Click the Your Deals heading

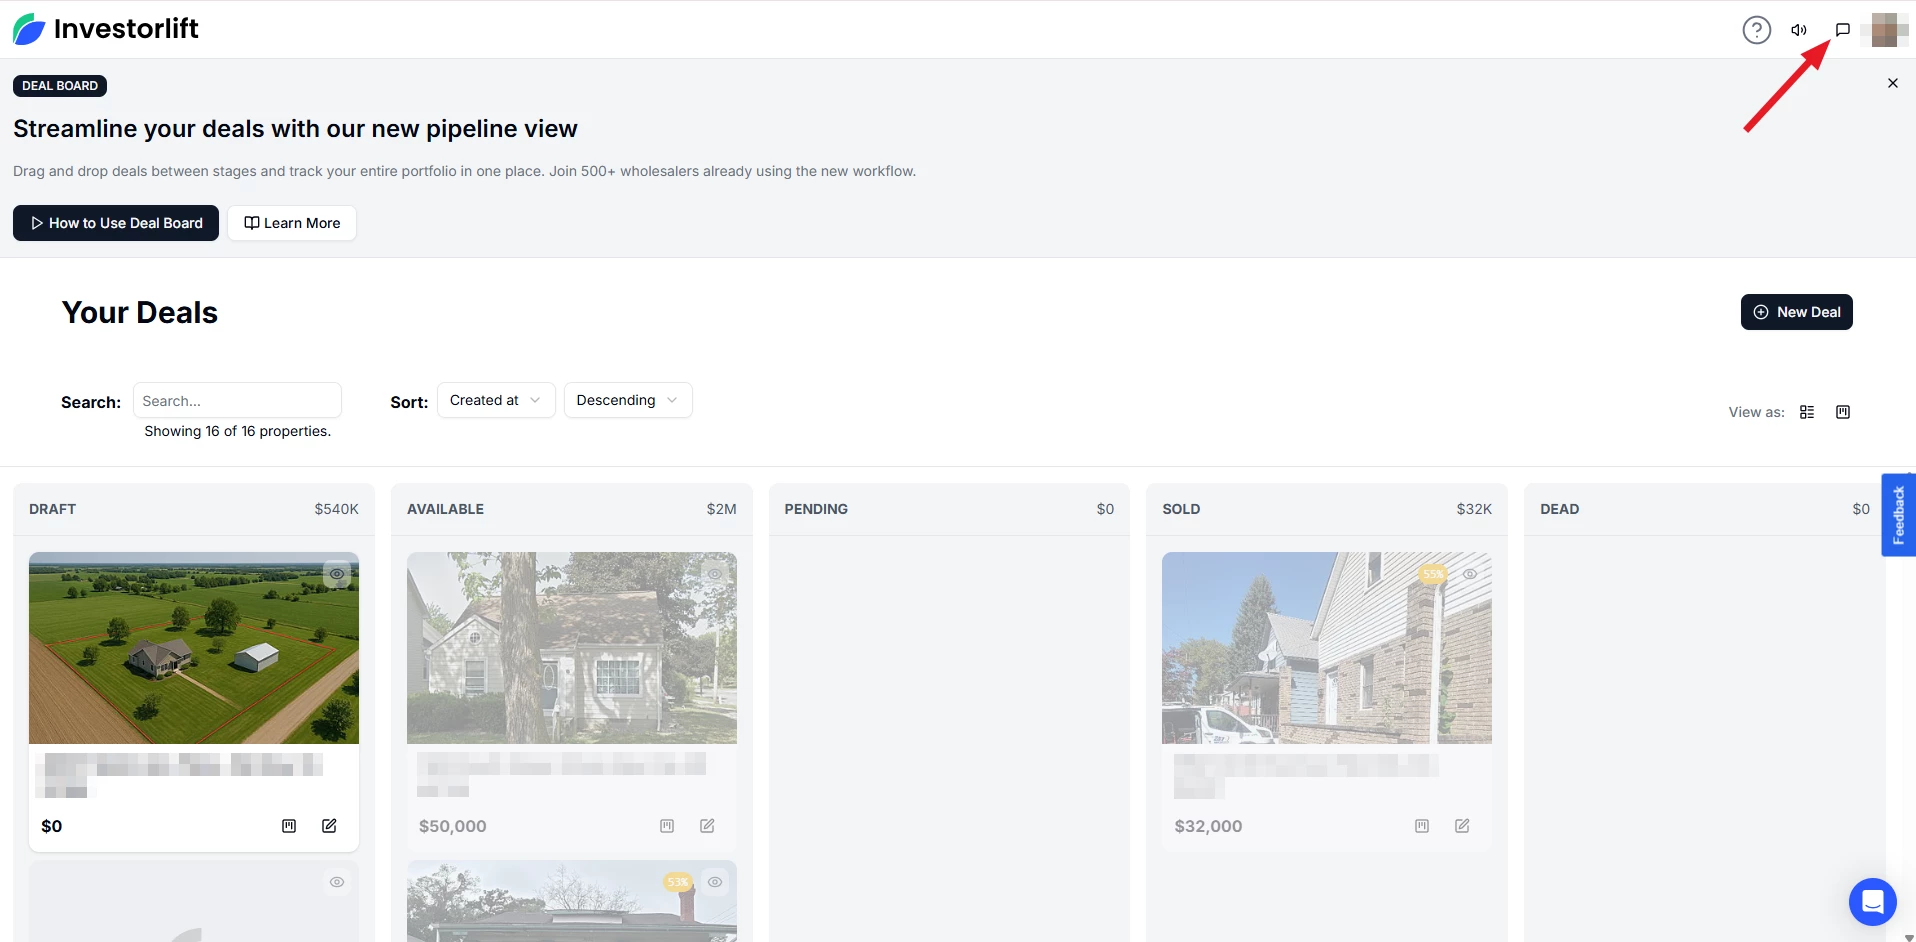139,313
